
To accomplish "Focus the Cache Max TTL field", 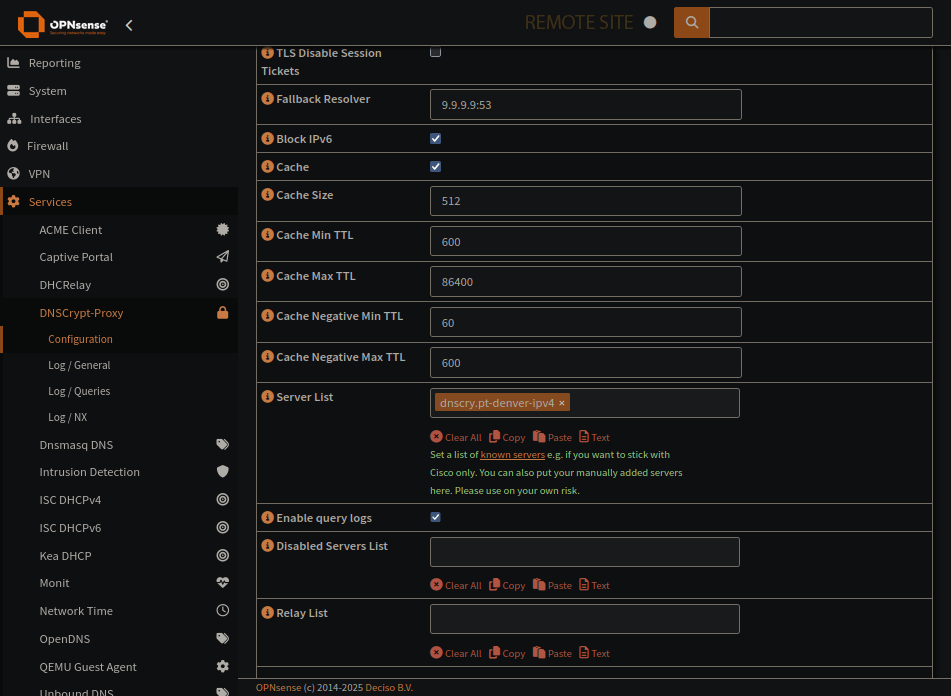I will (x=586, y=281).
